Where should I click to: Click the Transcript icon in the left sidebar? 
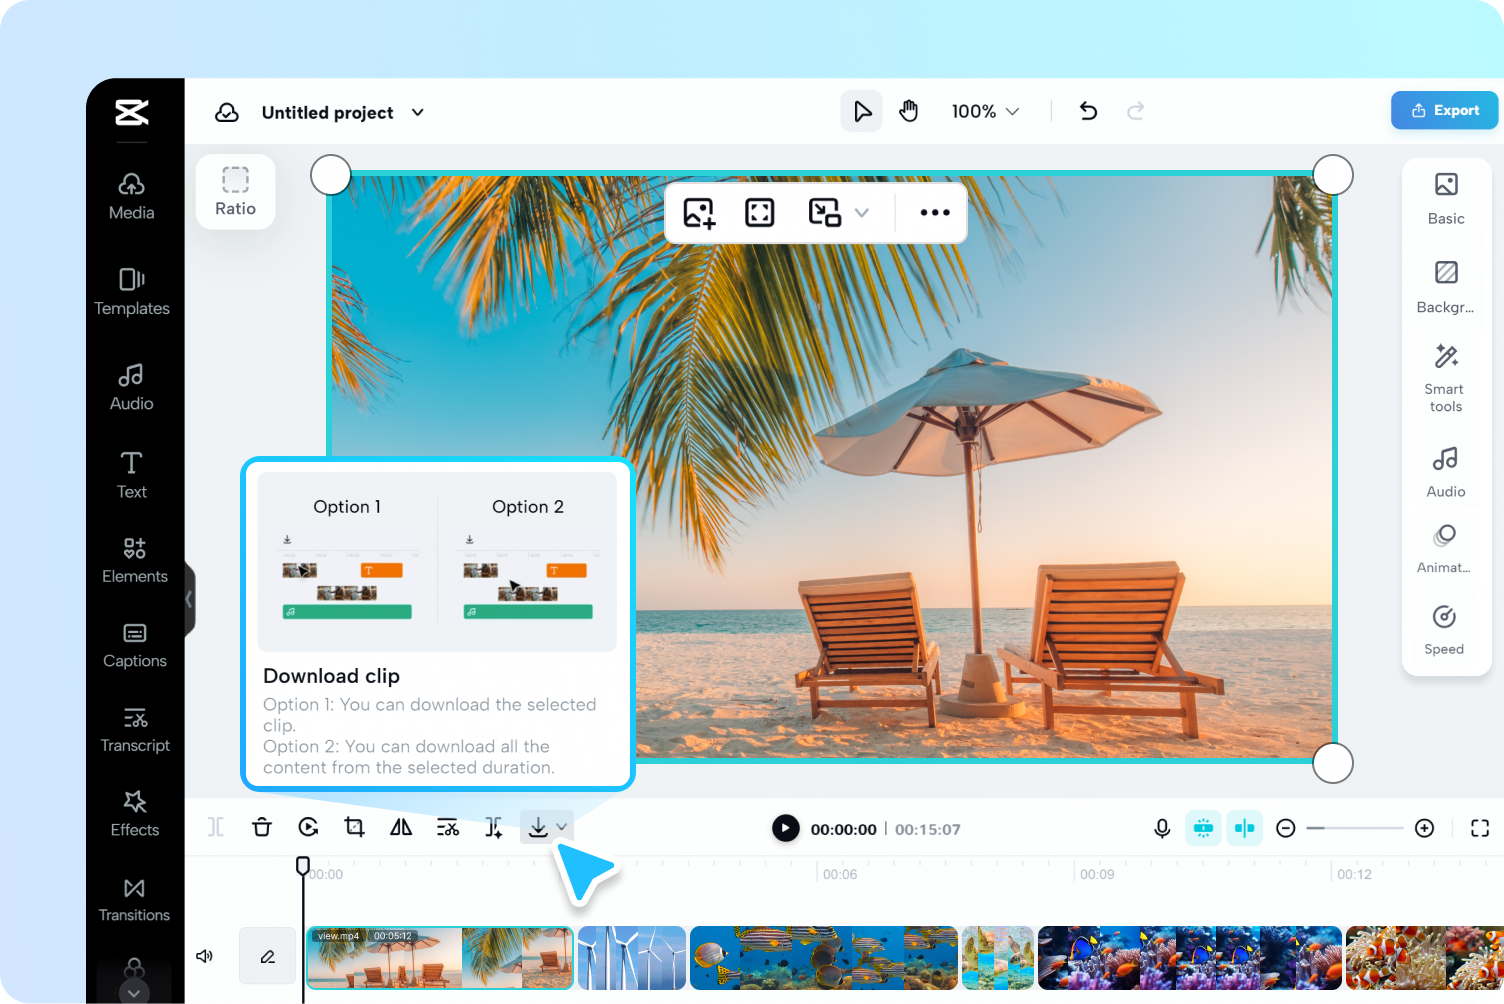pyautogui.click(x=135, y=729)
